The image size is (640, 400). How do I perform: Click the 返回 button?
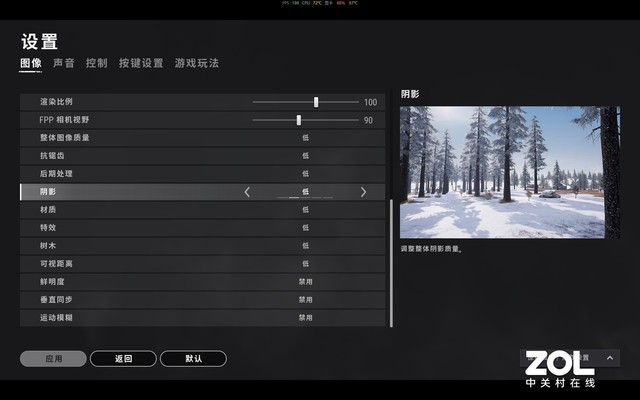pyautogui.click(x=123, y=358)
